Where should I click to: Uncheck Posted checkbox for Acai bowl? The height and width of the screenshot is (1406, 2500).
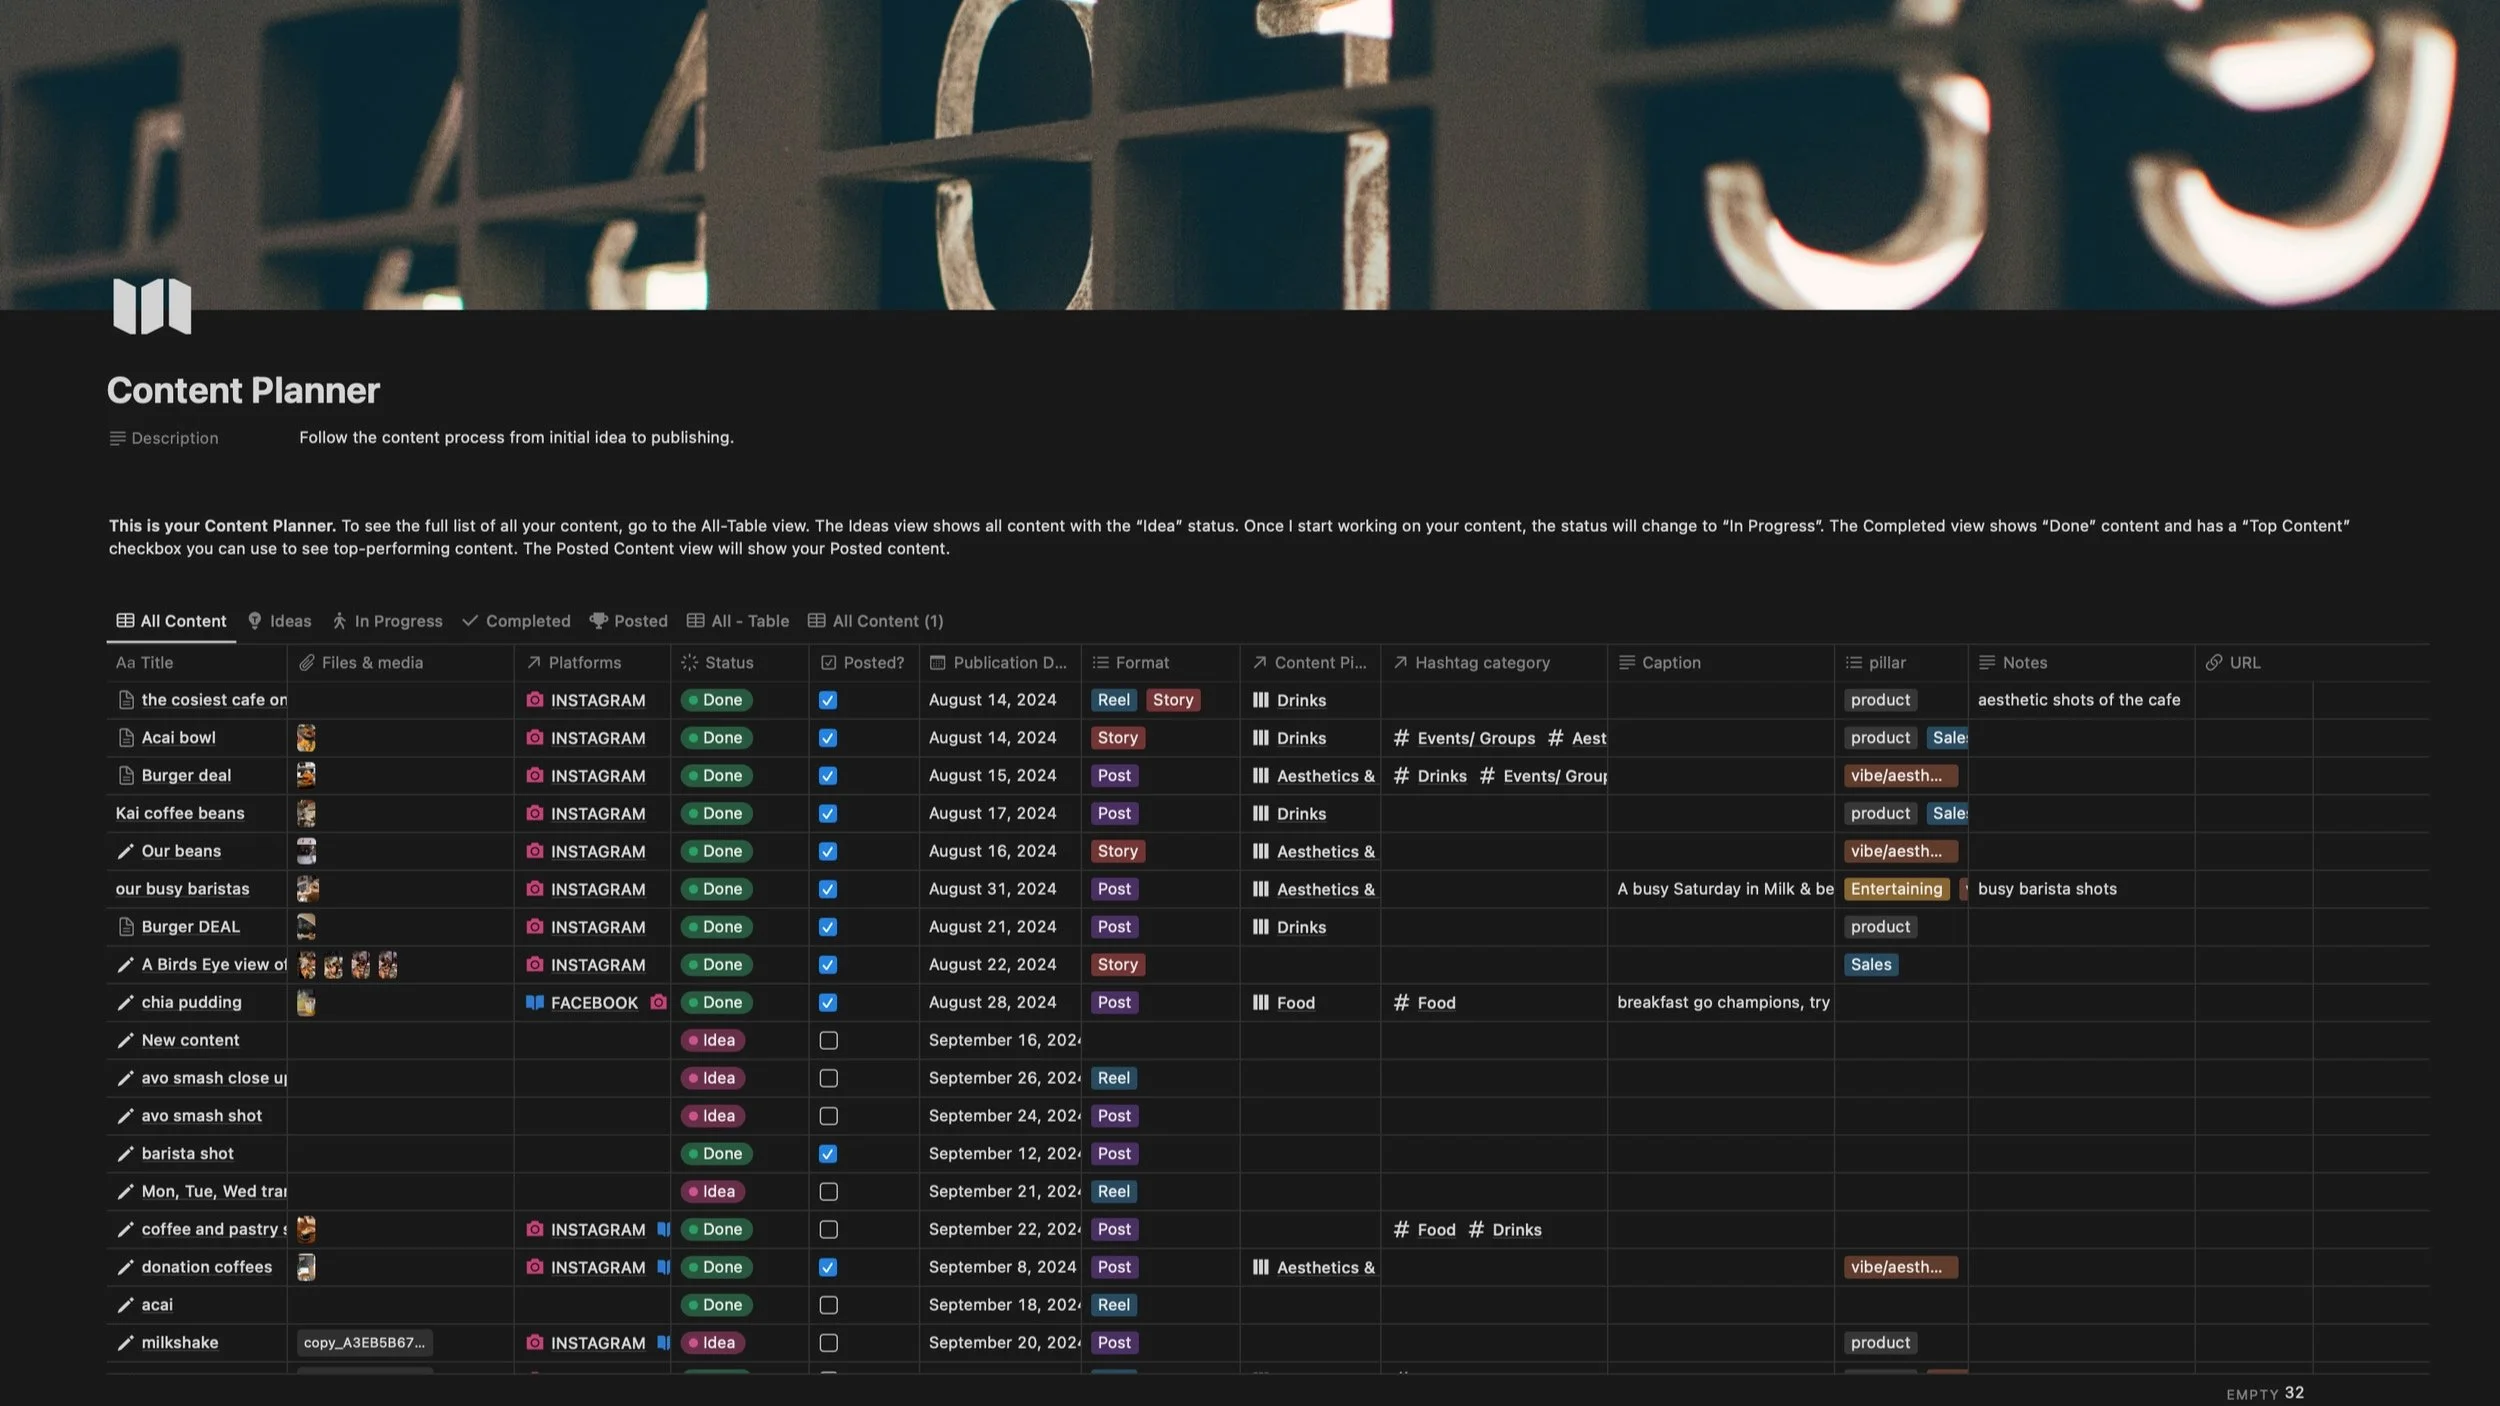(828, 738)
